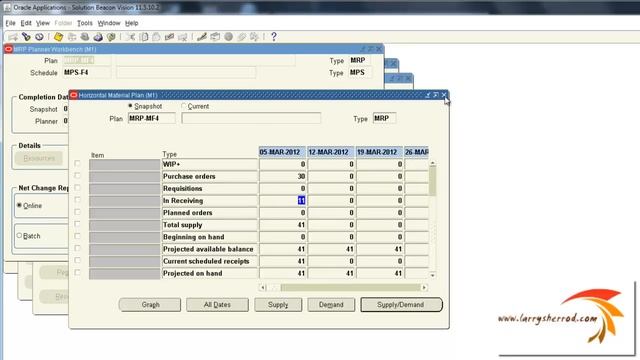The width and height of the screenshot is (640, 360).
Task: Open the Edit menu
Action: coord(26,23)
